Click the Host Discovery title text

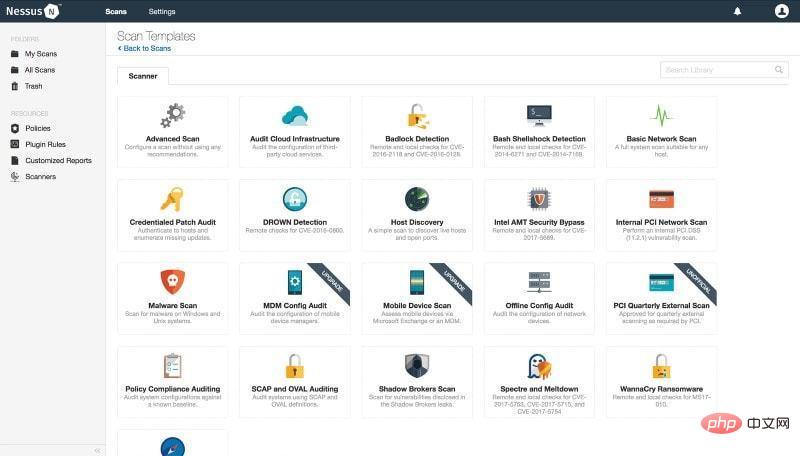point(417,222)
